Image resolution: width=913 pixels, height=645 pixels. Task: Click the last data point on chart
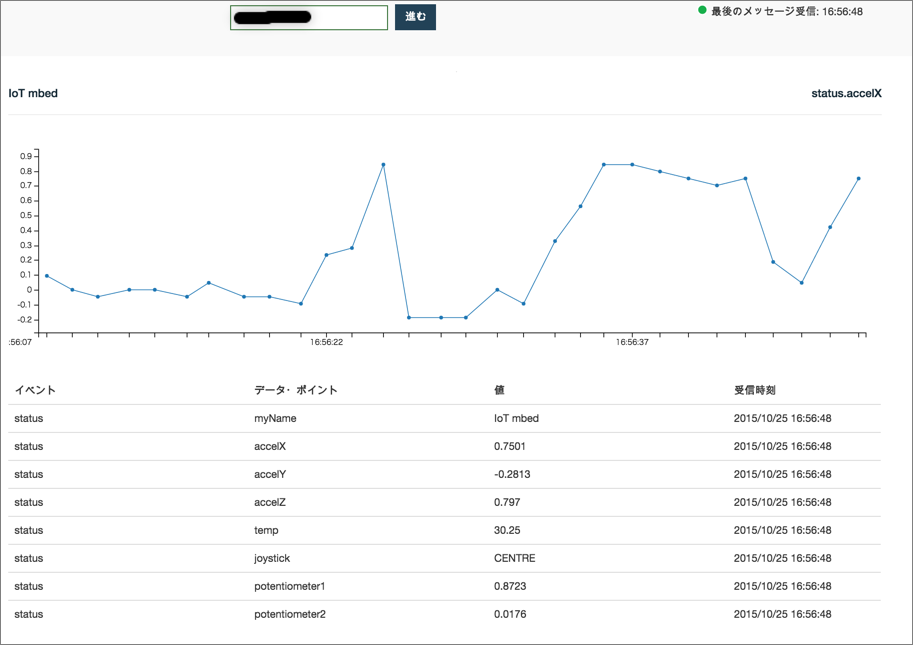pyautogui.click(x=858, y=179)
